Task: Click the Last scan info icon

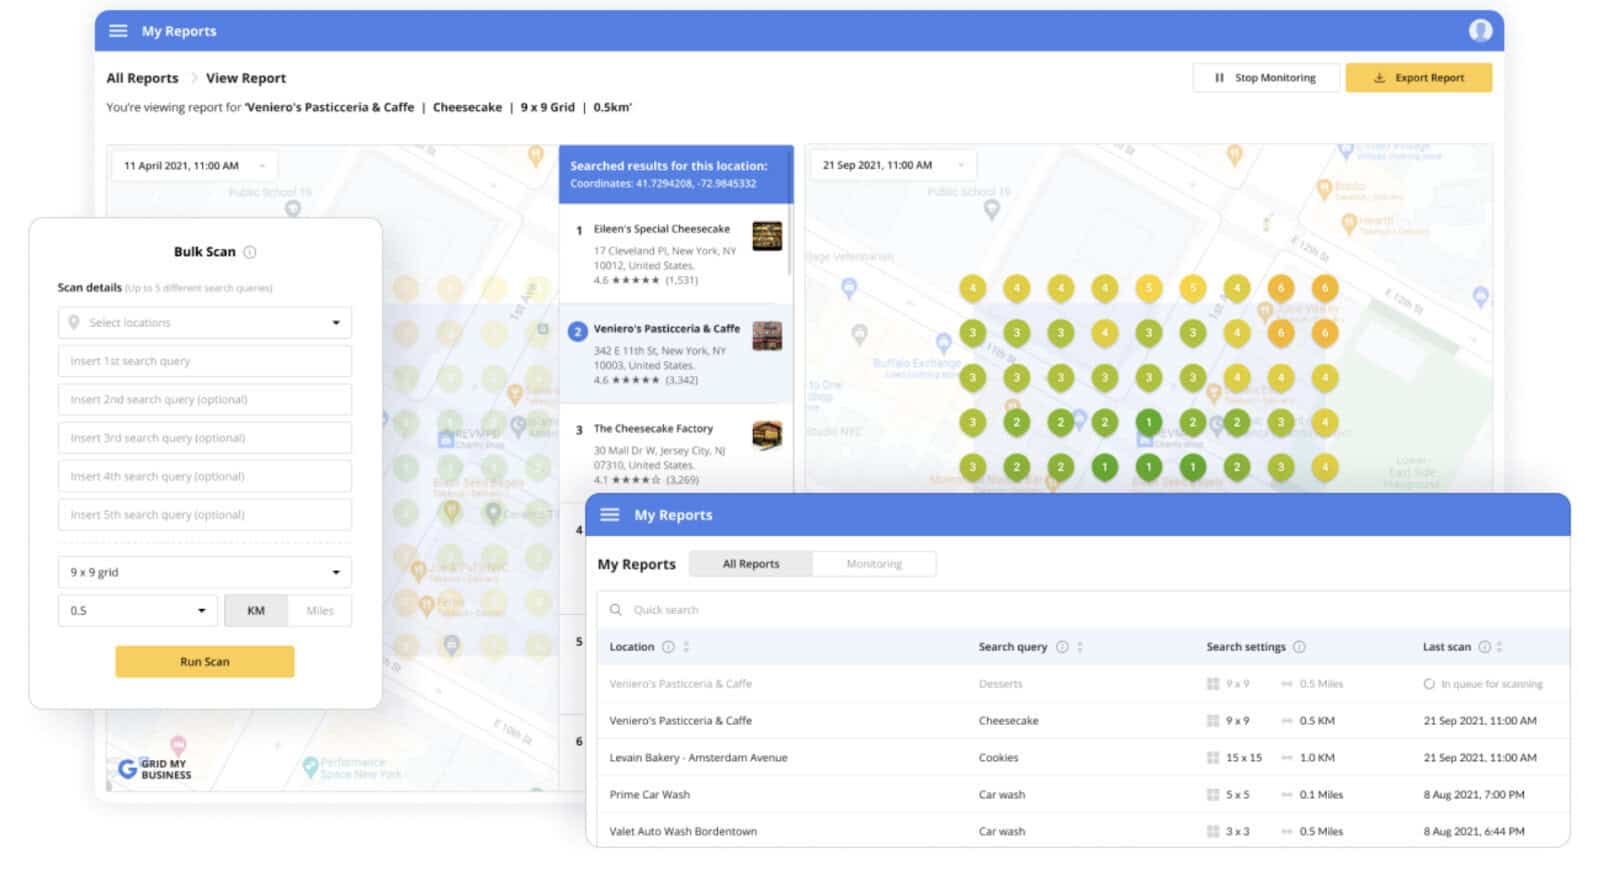Action: pyautogui.click(x=1484, y=647)
